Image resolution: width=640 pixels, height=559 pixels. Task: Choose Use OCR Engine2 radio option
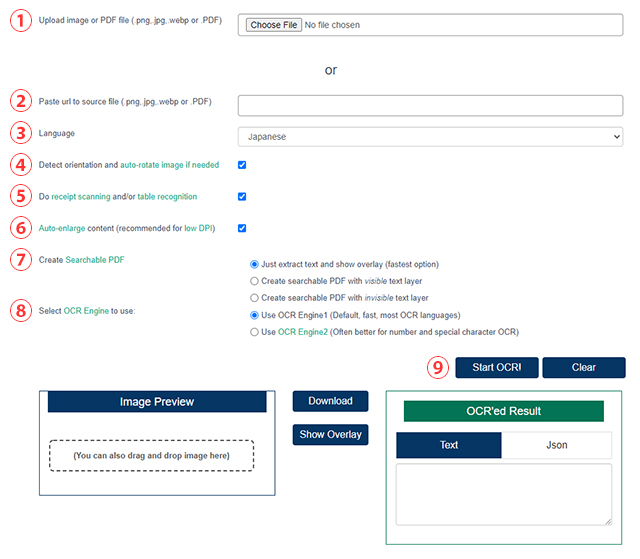[x=254, y=332]
